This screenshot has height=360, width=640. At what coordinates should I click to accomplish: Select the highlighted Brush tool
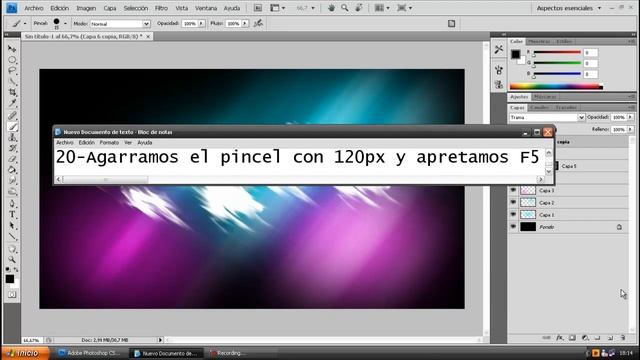12,127
